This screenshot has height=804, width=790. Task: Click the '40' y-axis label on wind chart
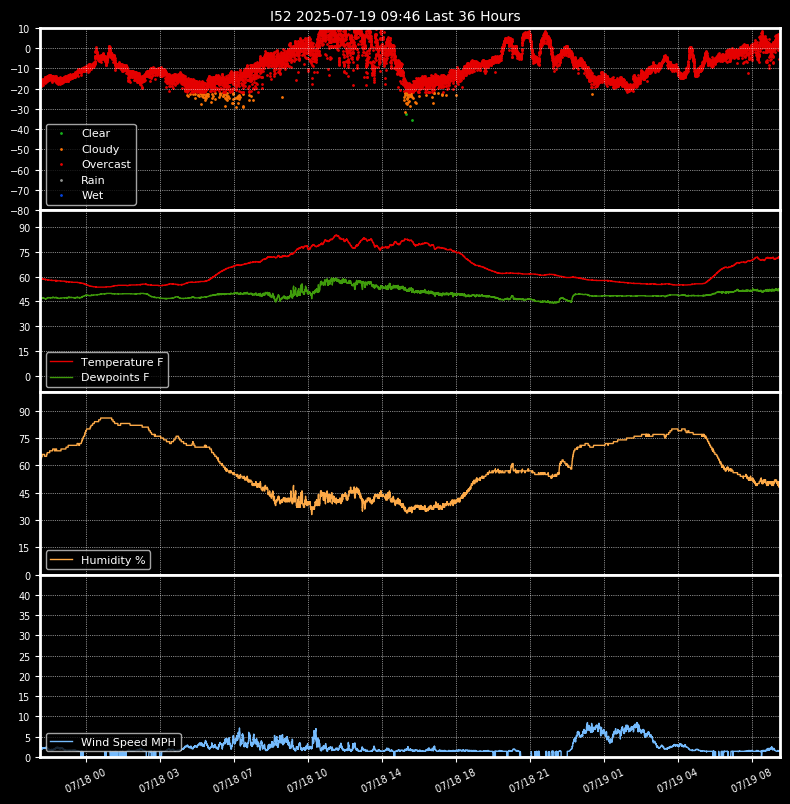tap(25, 596)
